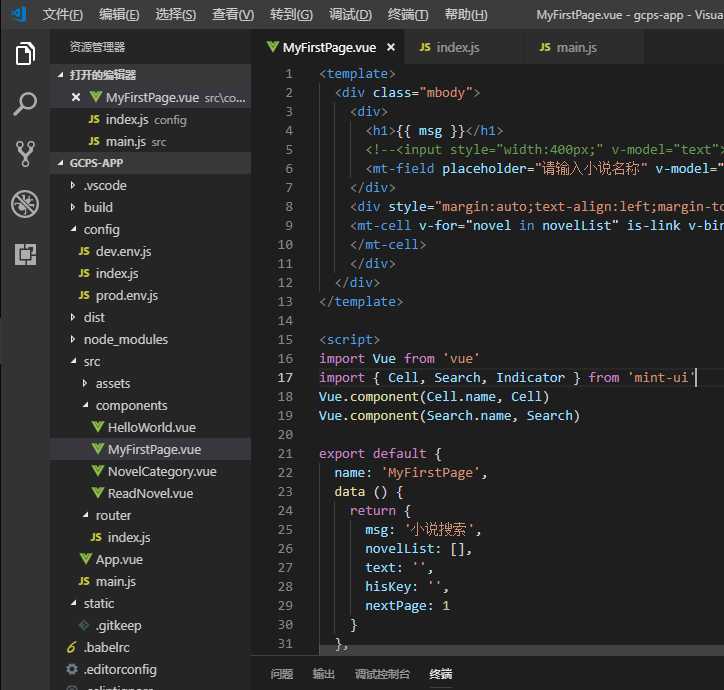Expand the assets folder

click(x=85, y=383)
